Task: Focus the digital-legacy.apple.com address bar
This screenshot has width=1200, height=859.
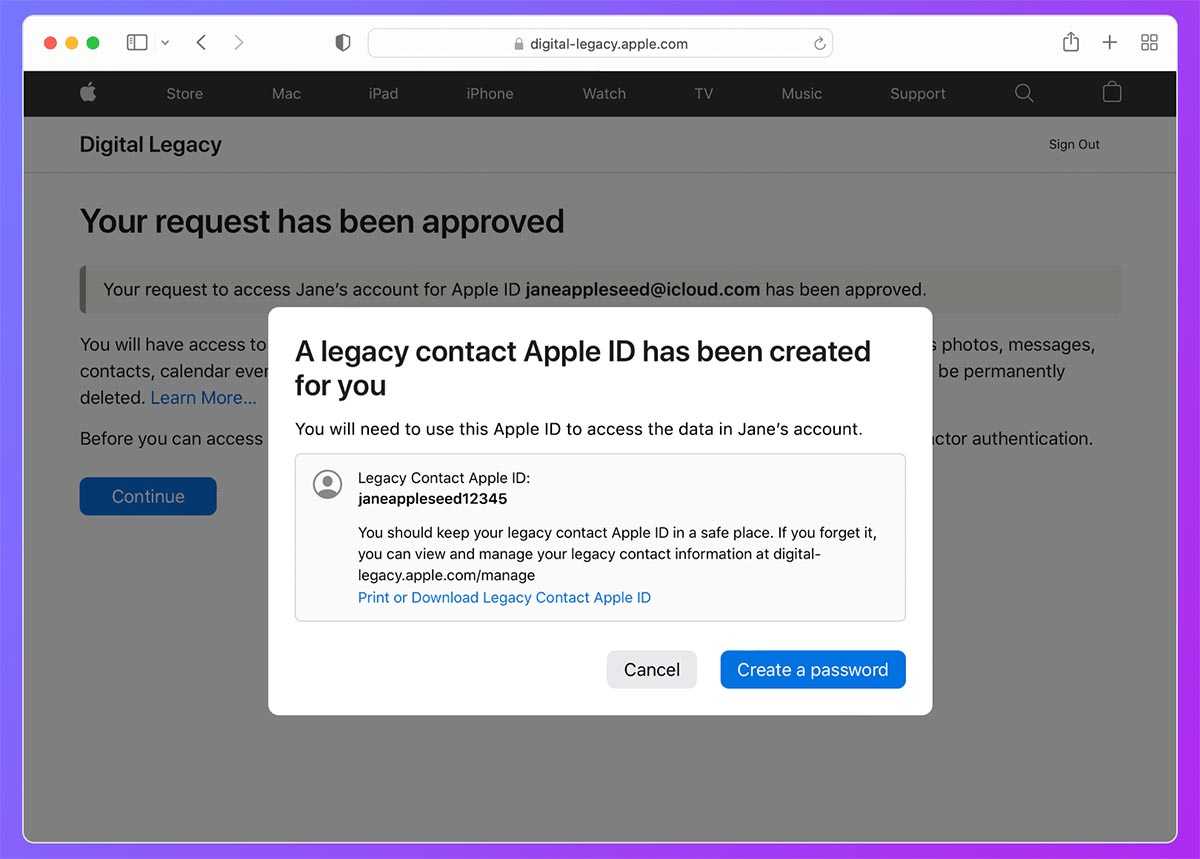Action: [600, 43]
